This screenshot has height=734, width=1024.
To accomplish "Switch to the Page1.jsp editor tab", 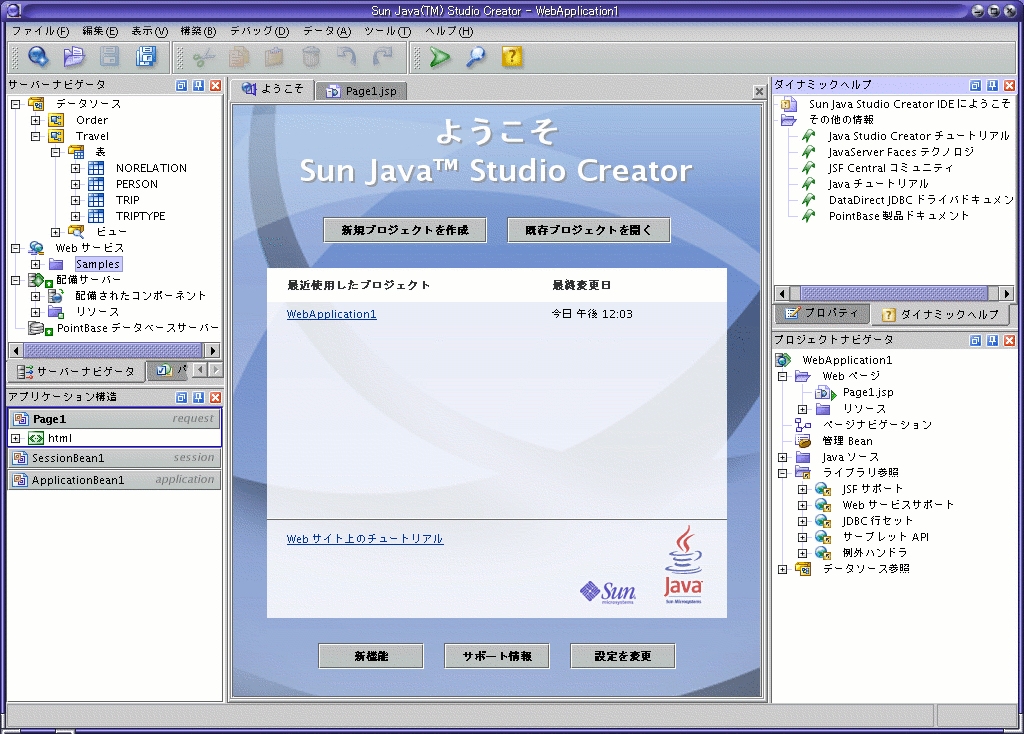I will pos(362,91).
